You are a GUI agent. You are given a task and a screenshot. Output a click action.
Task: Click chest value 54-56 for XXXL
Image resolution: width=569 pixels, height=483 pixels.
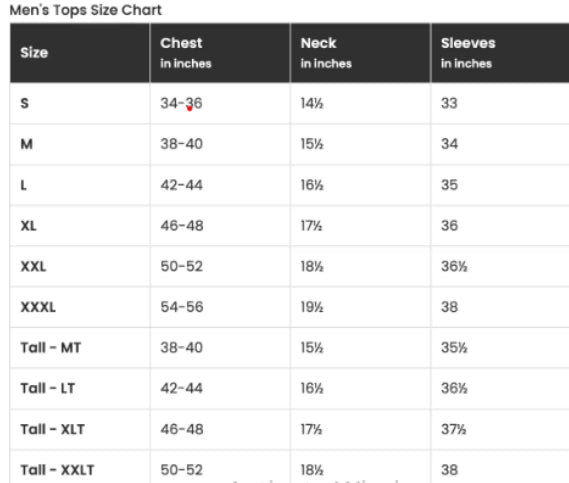point(182,307)
